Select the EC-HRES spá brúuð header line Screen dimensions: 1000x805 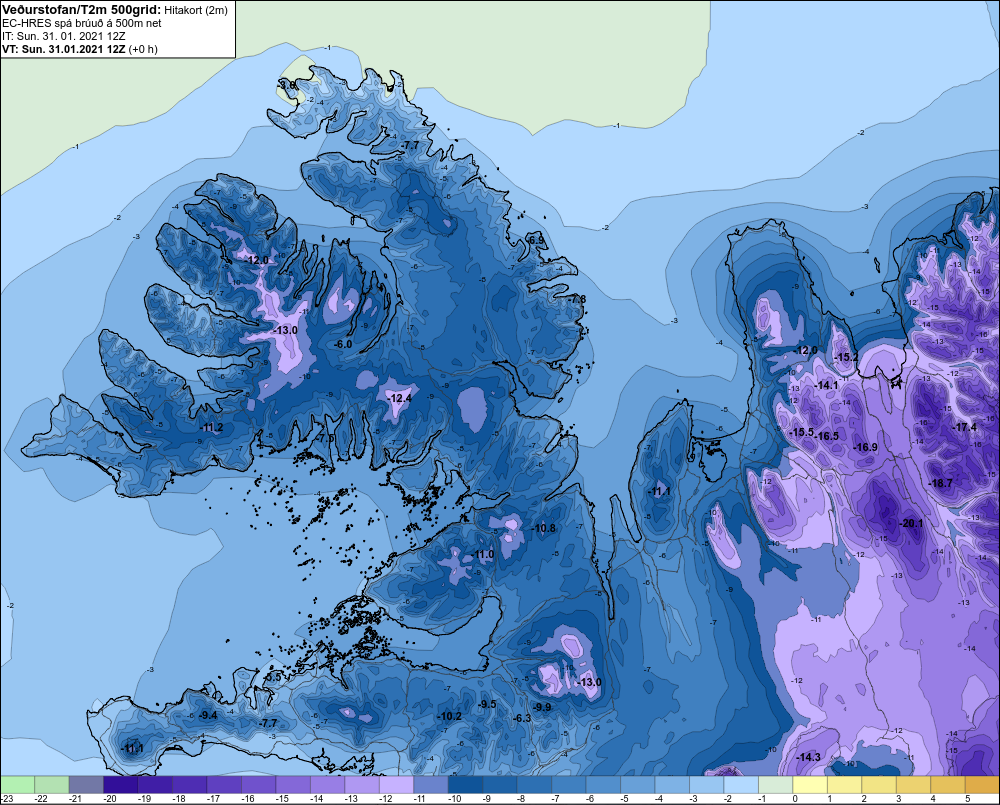pos(82,23)
